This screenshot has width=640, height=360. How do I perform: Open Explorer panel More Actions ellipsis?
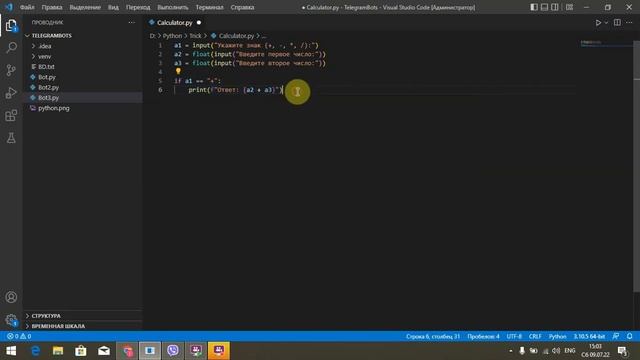tap(131, 23)
